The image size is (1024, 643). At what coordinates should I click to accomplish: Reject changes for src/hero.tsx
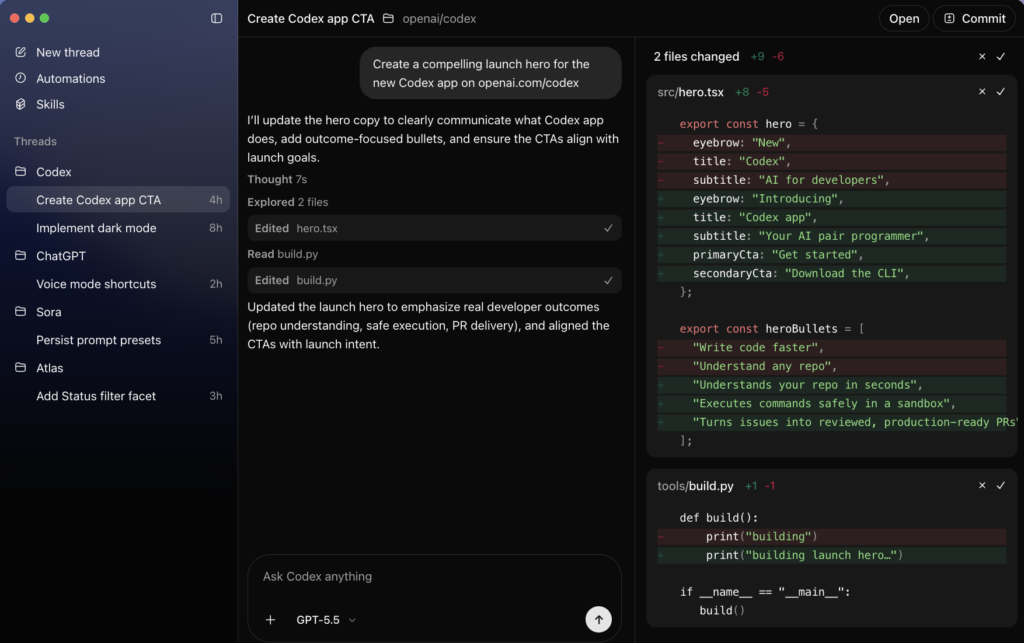982,92
